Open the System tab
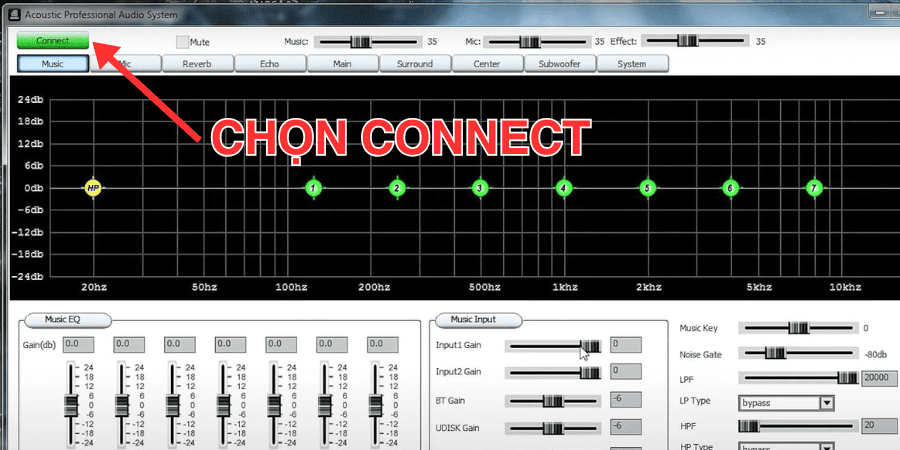 point(633,64)
